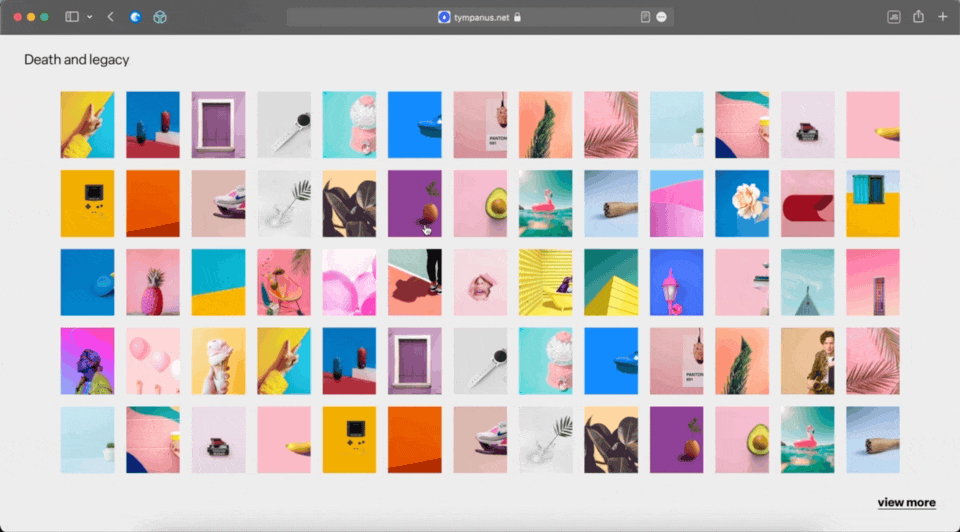Open a new tab with plus icon
The image size is (960, 532).
coord(943,17)
